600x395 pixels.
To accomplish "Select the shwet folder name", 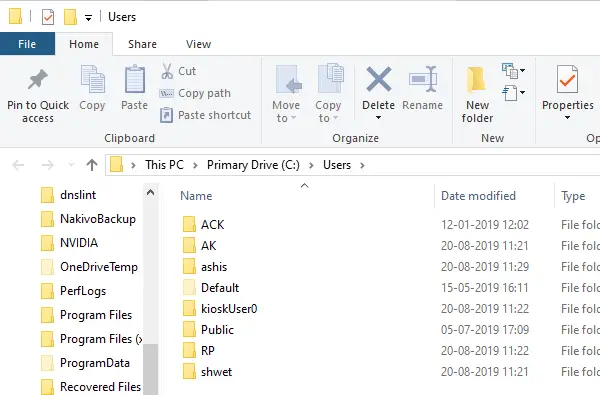I will [x=216, y=372].
